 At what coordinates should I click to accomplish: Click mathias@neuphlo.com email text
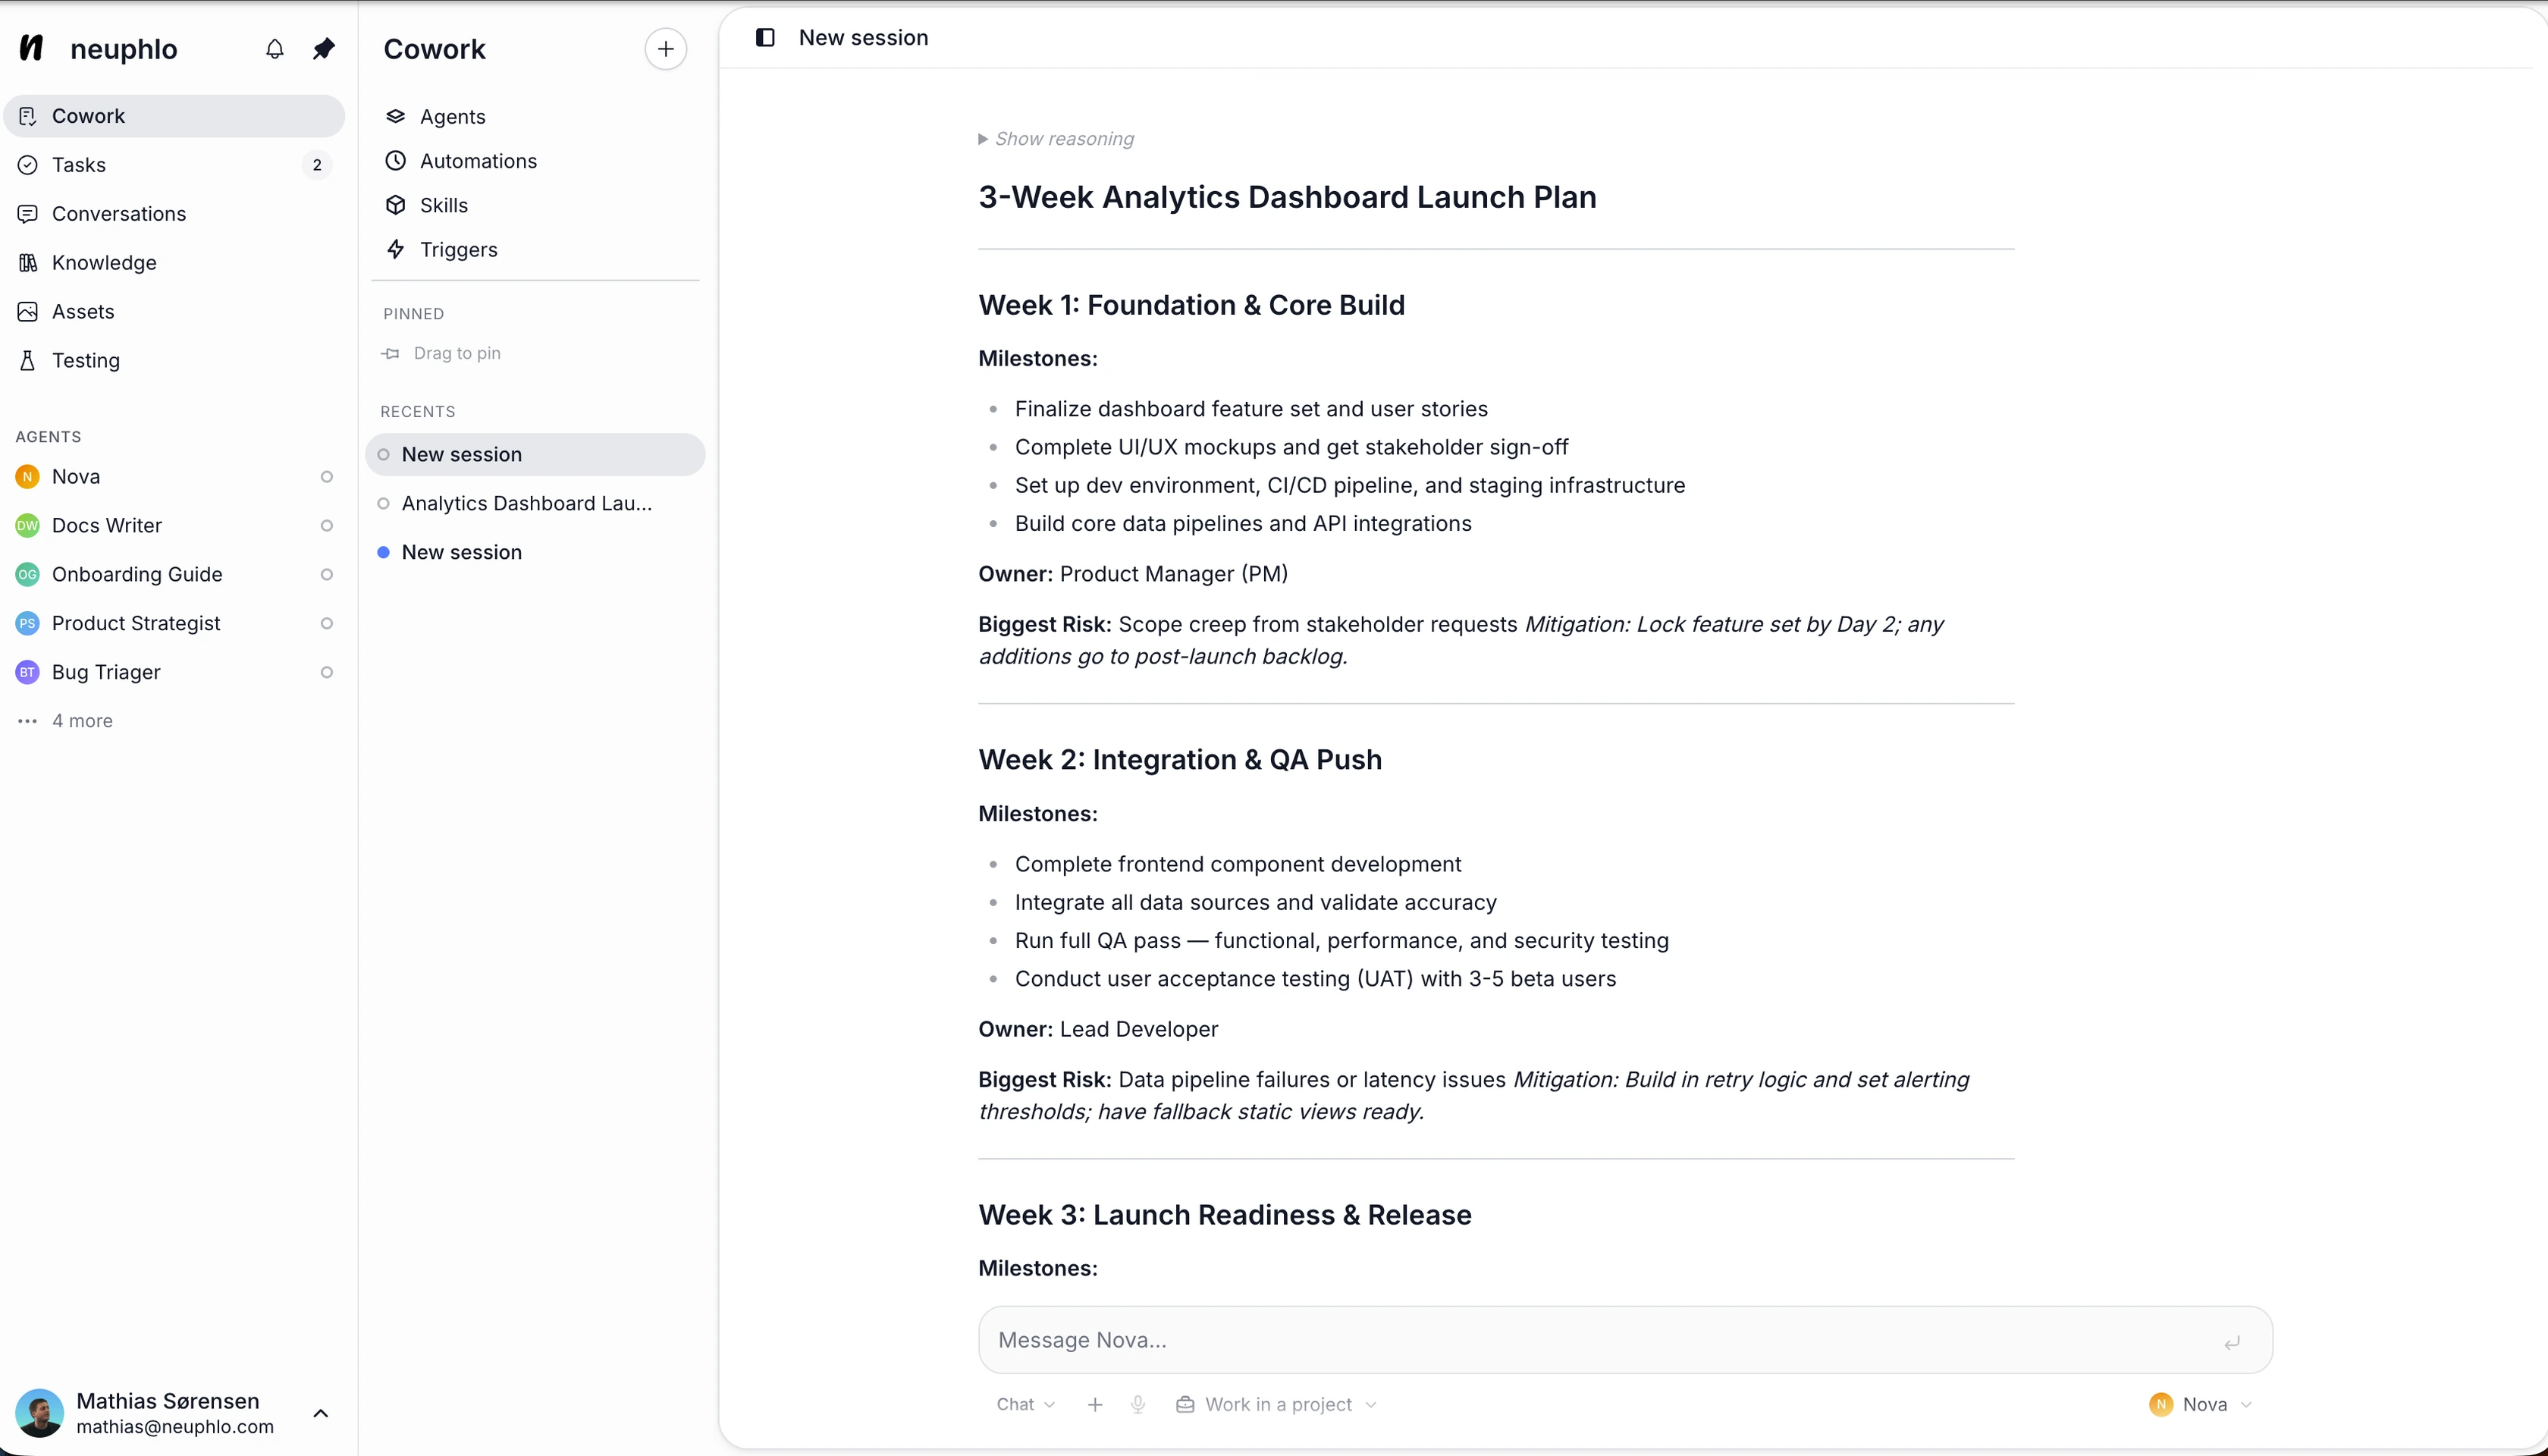tap(175, 1427)
